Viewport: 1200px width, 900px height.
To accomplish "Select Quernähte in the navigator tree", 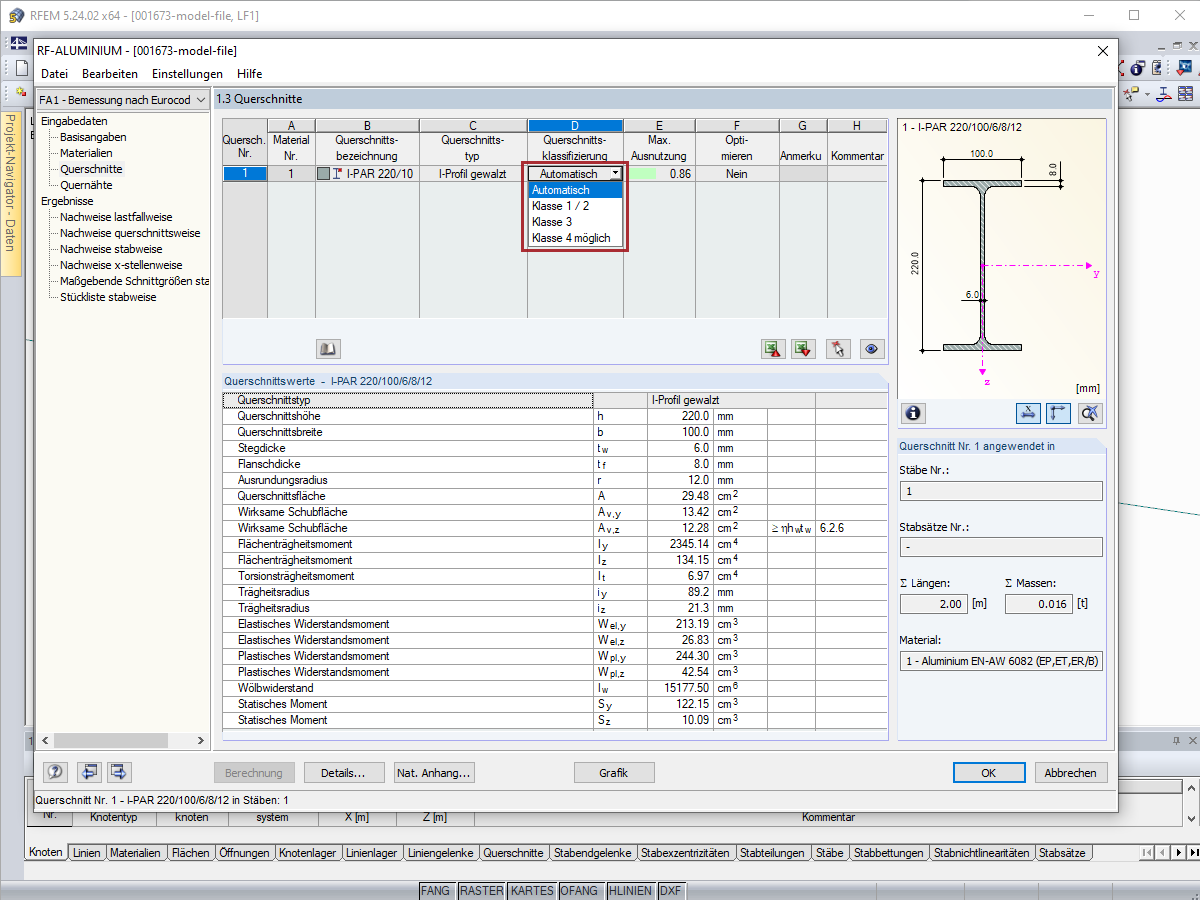I will [x=86, y=185].
